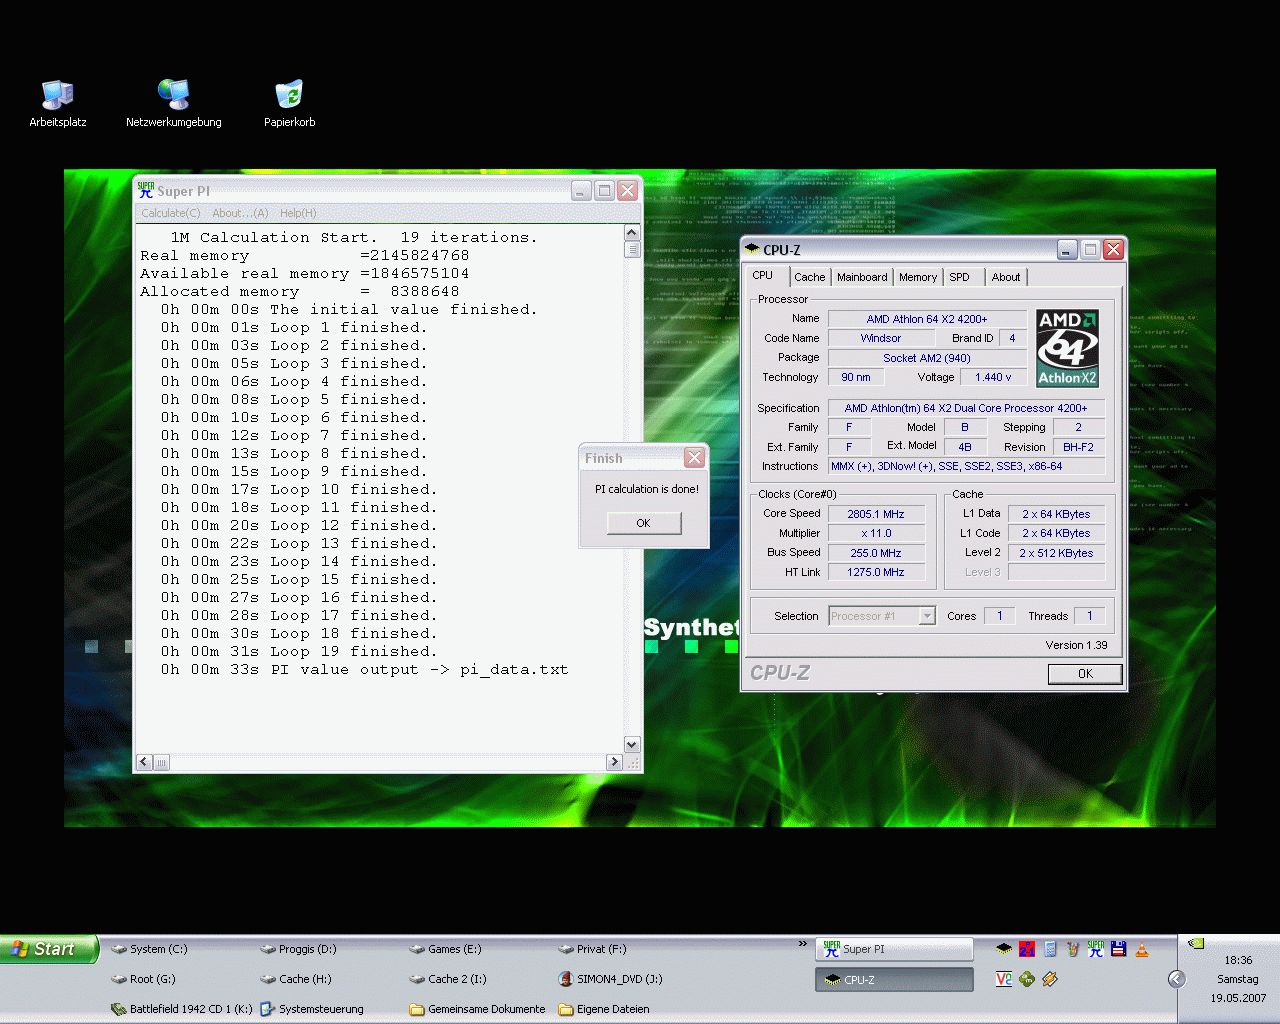Launch the Winamp quick launch icon
The image size is (1280, 1024).
pyautogui.click(x=1050, y=979)
